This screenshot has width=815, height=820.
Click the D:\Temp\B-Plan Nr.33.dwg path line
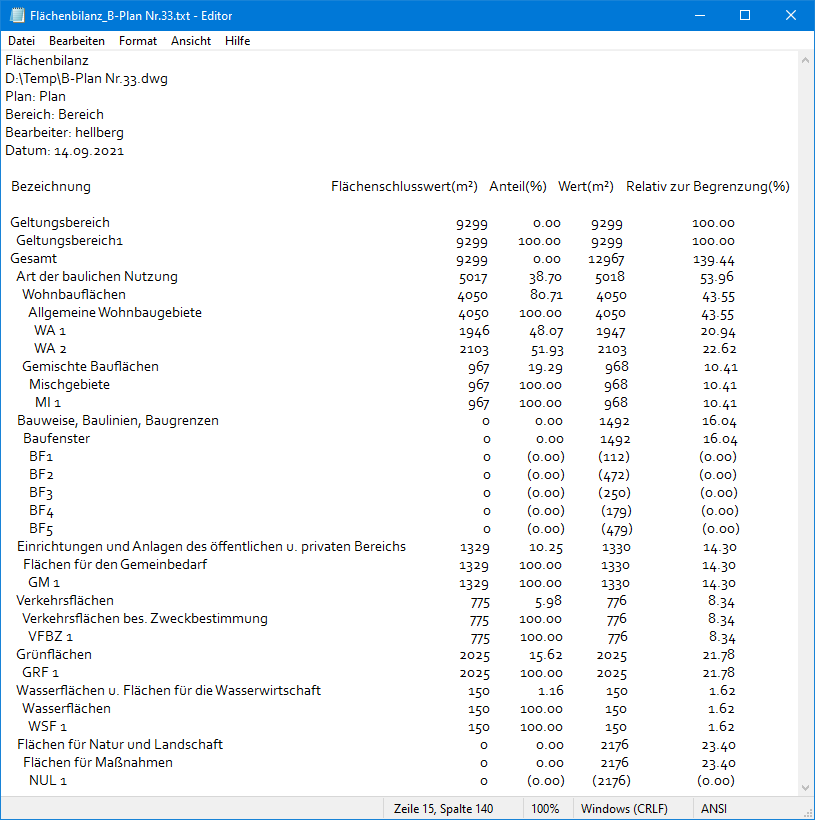[x=86, y=79]
